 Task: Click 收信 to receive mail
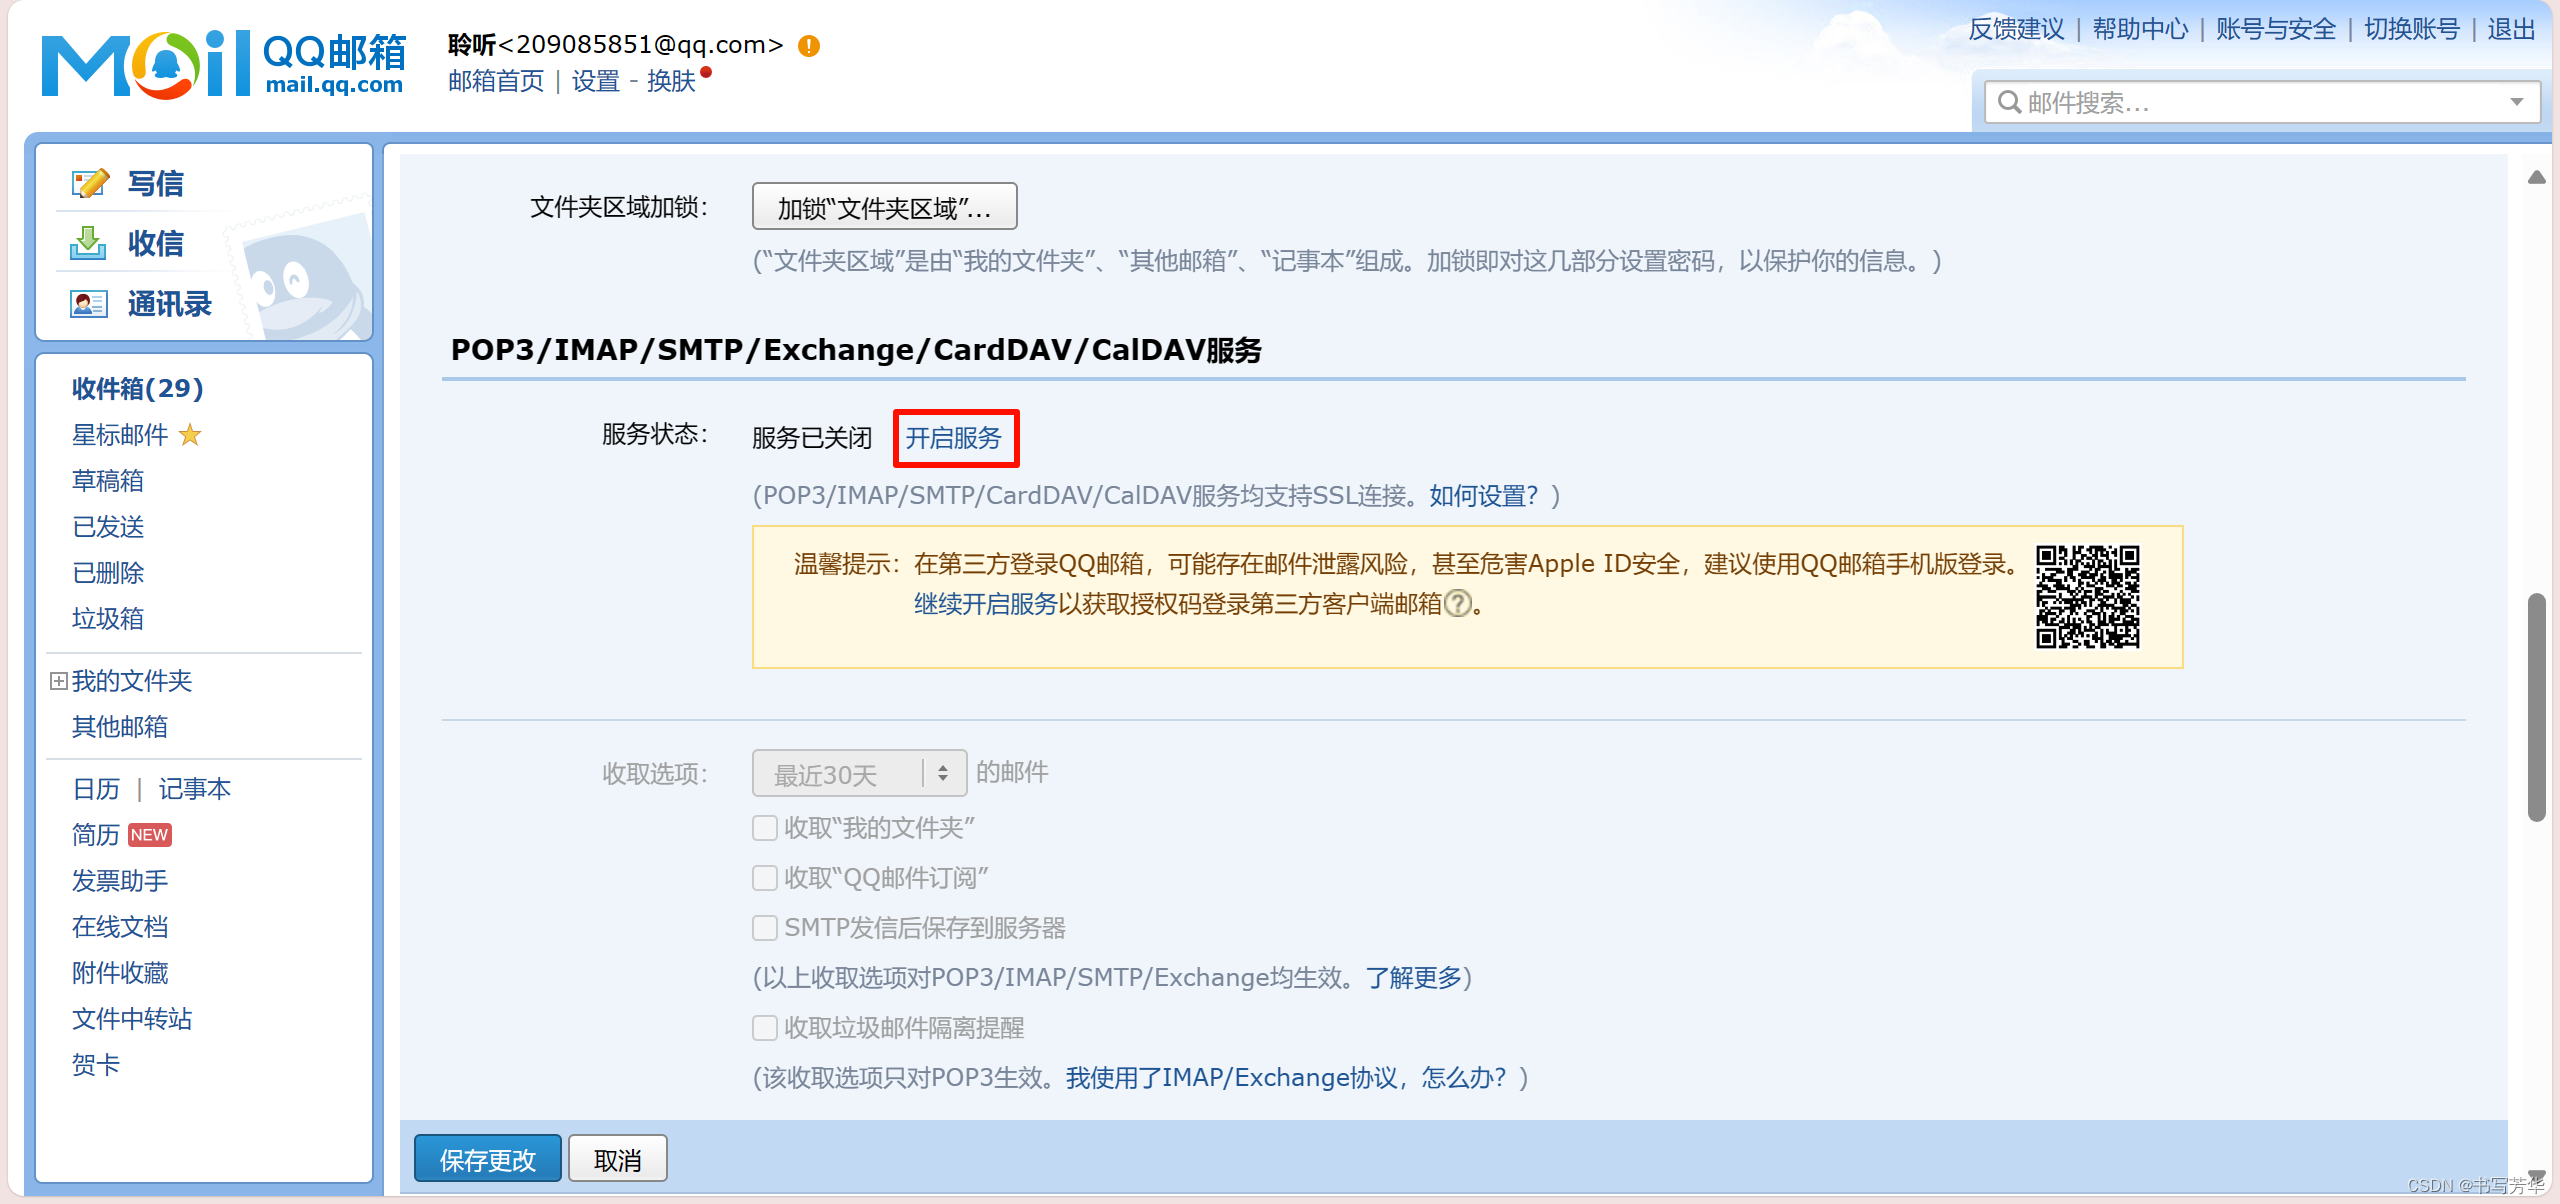coord(156,243)
